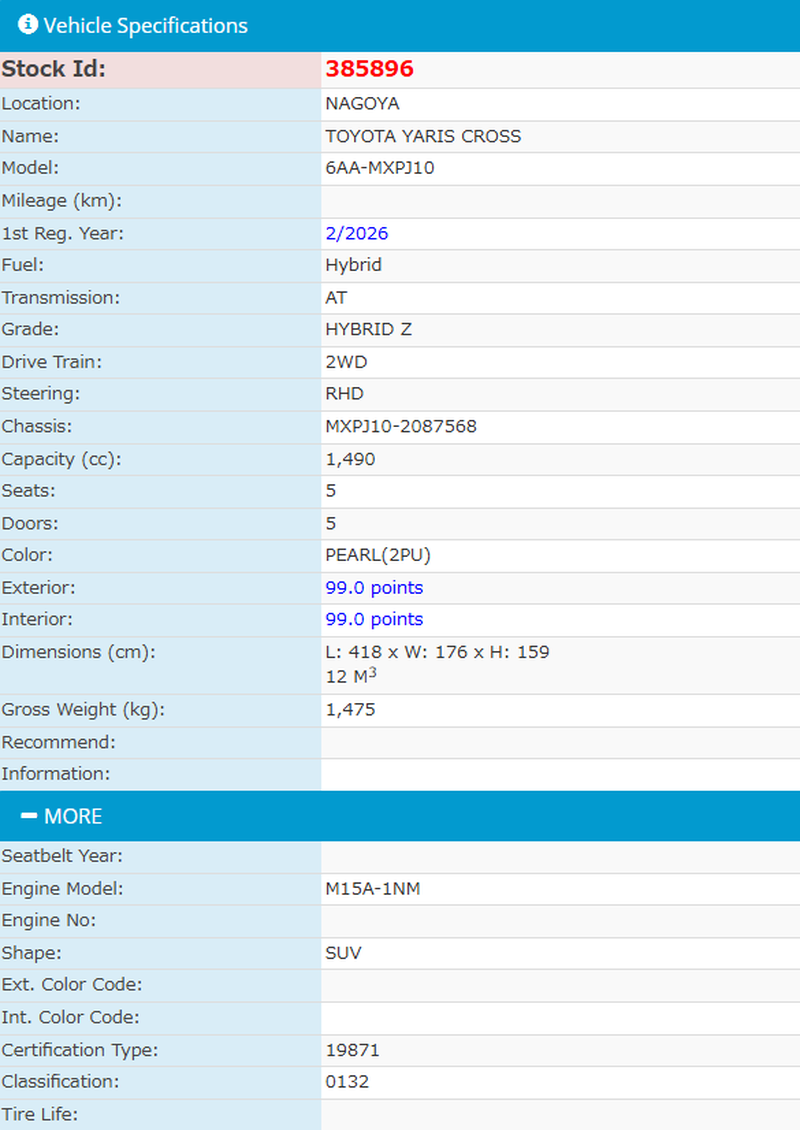Click the Information: label
Image resolution: width=800 pixels, height=1130 pixels.
pos(56,774)
